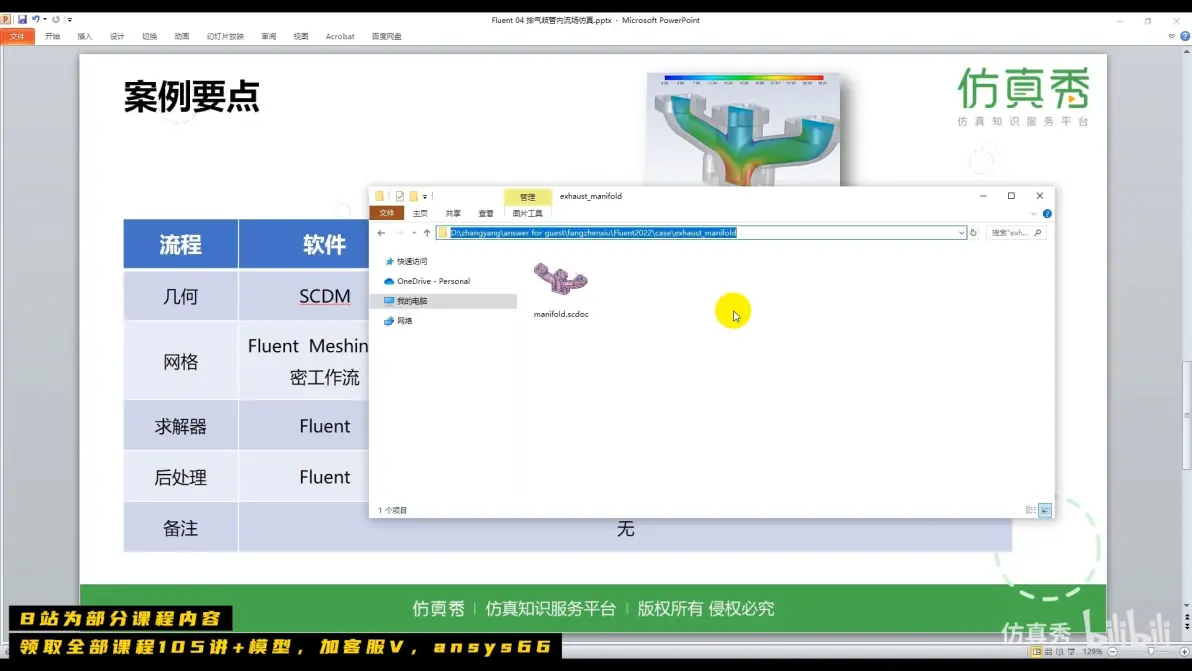Open the 审阅 ribbon tab
The height and width of the screenshot is (671, 1192).
click(x=268, y=36)
